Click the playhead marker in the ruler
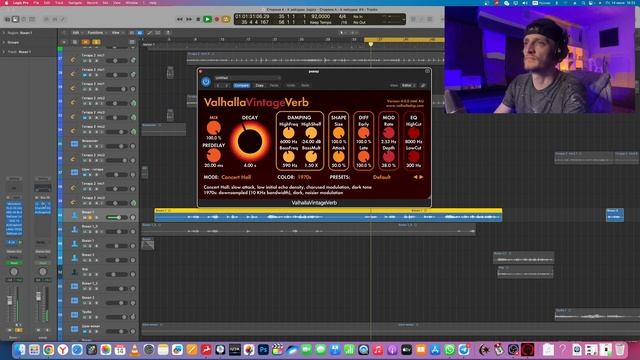This screenshot has height=360, width=640. point(371,44)
